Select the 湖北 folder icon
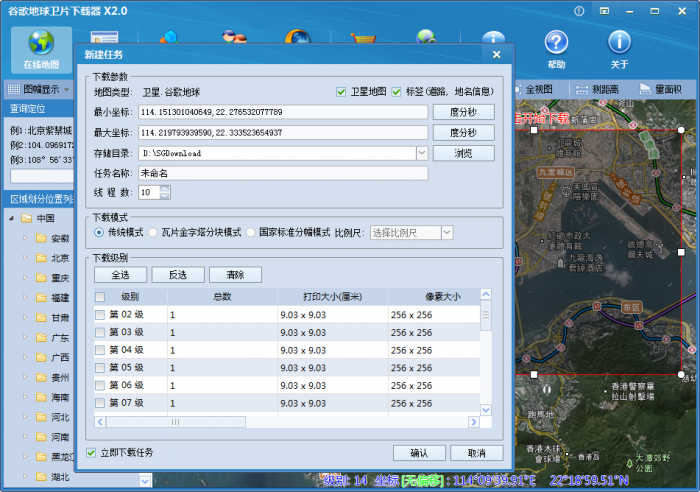Screen dimensions: 700x492 42,476
